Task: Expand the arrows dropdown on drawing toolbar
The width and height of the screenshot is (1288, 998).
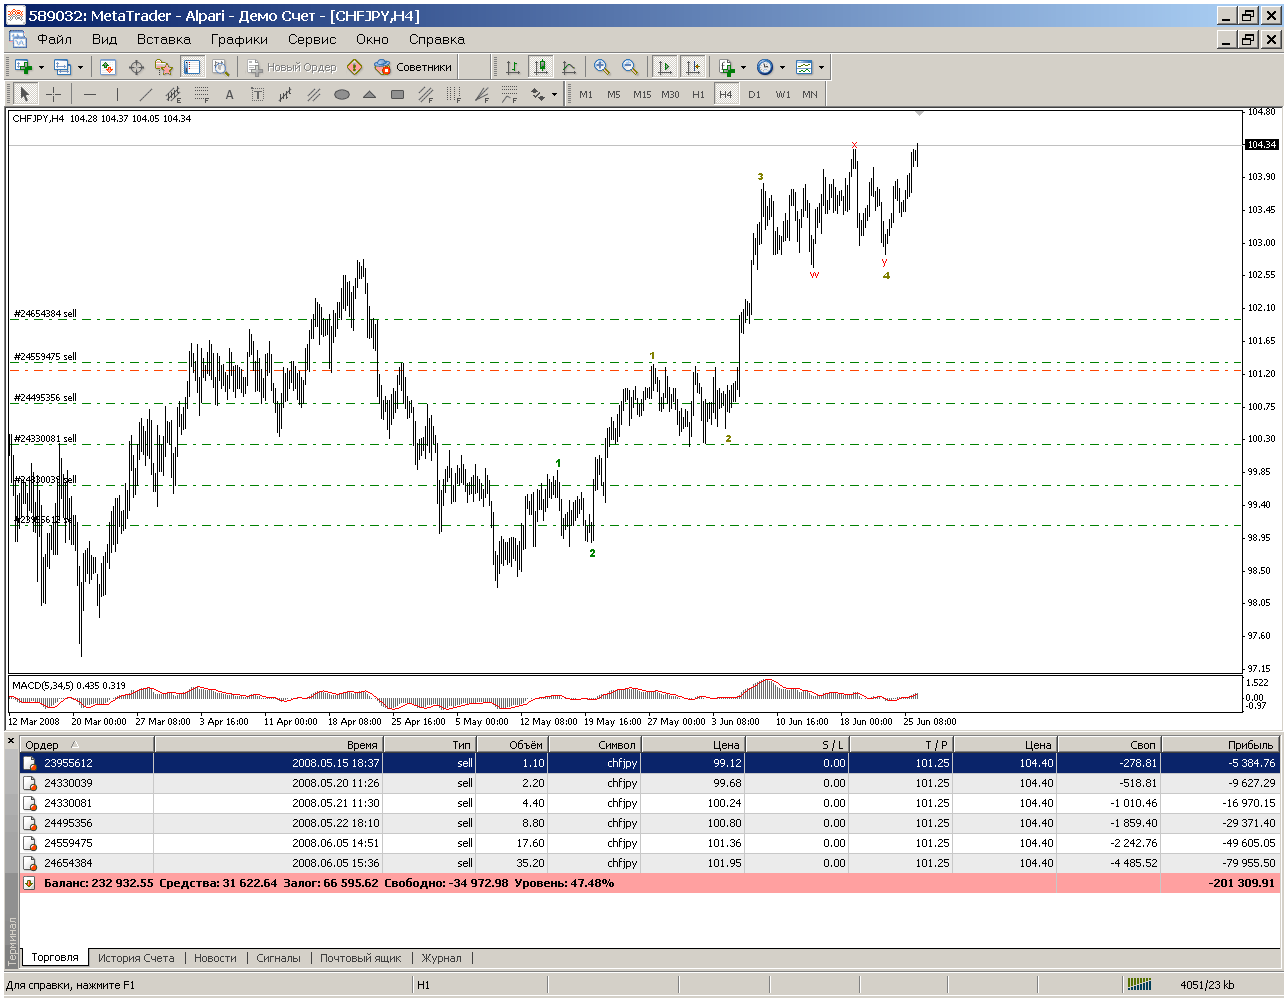Action: pyautogui.click(x=554, y=94)
